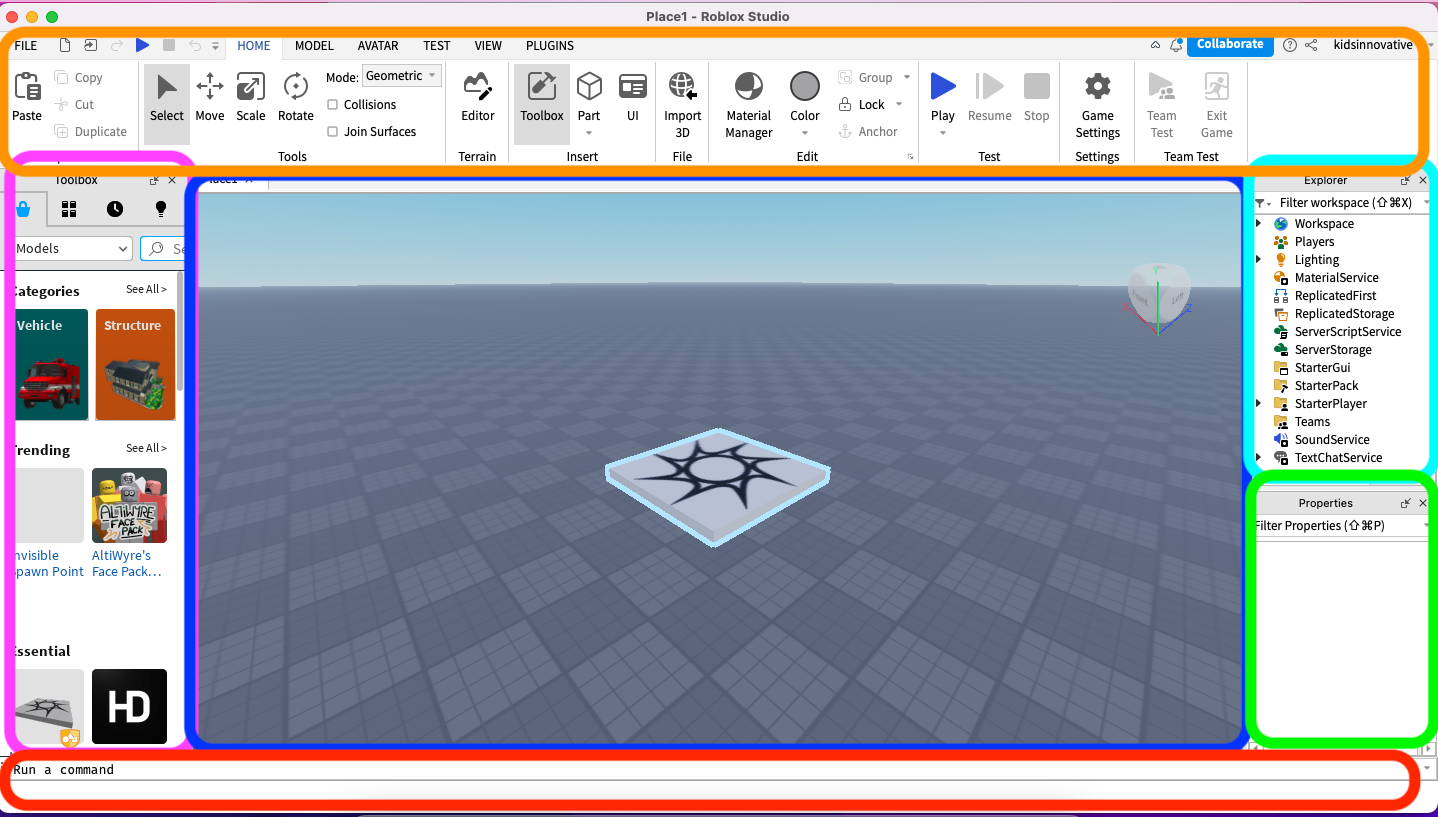Screen dimensions: 1438x817
Task: Click the Copy button
Action: (x=79, y=78)
